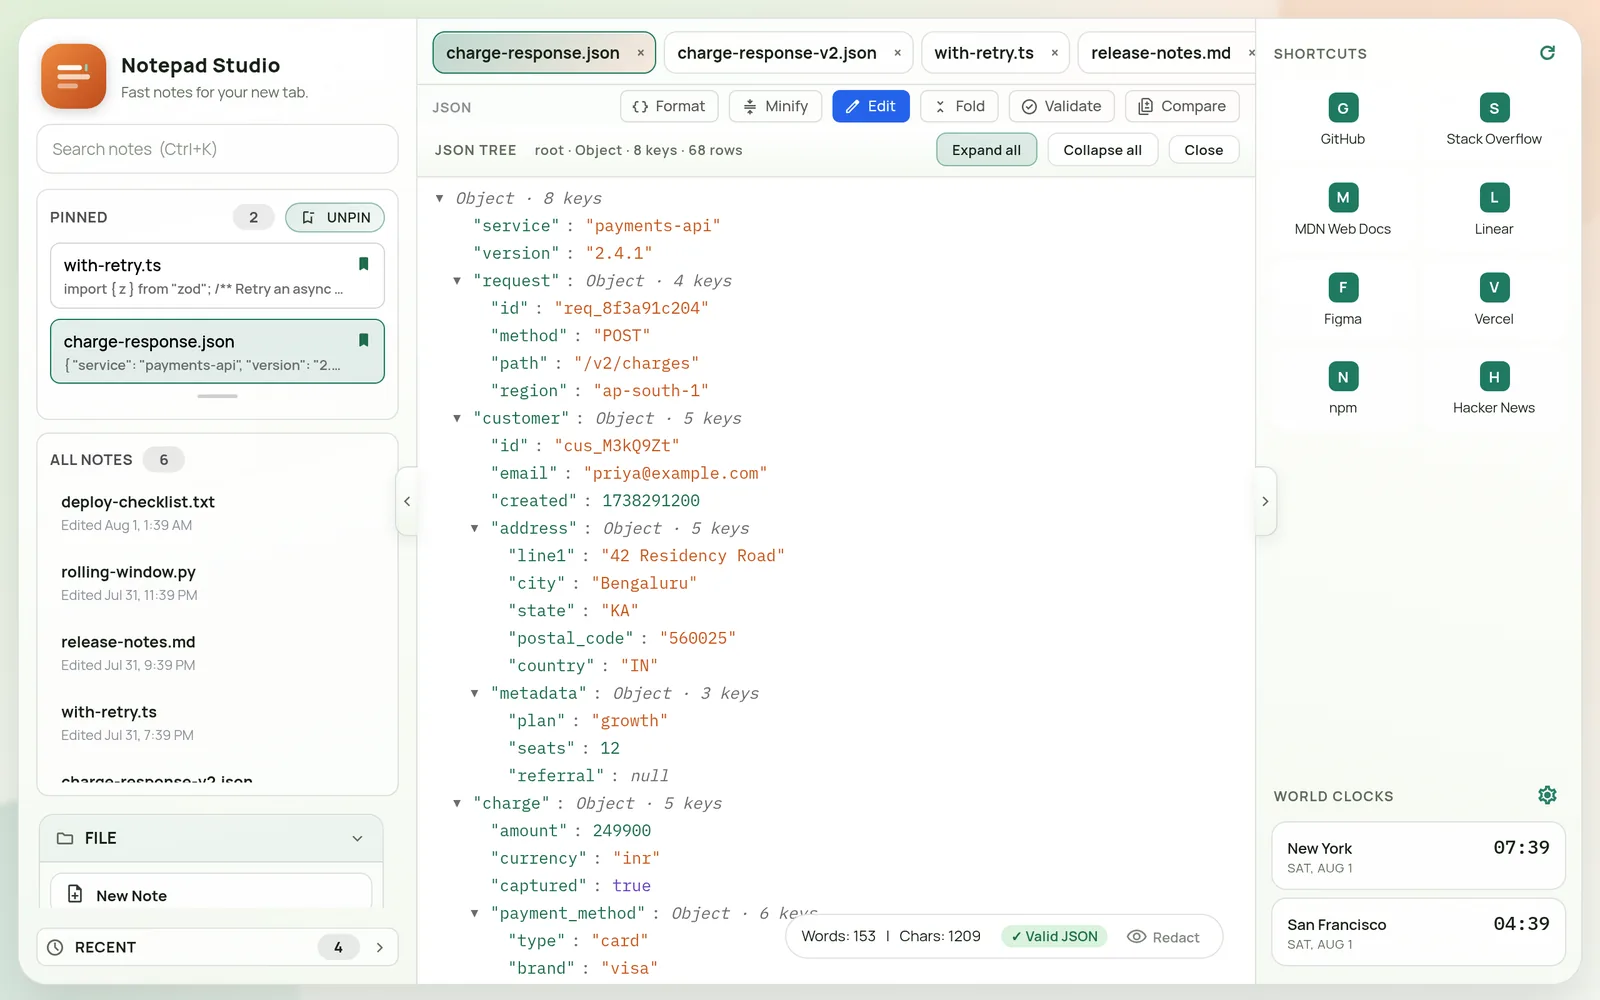The height and width of the screenshot is (1000, 1600).
Task: Click the pinned panel drag handle
Action: pyautogui.click(x=217, y=396)
